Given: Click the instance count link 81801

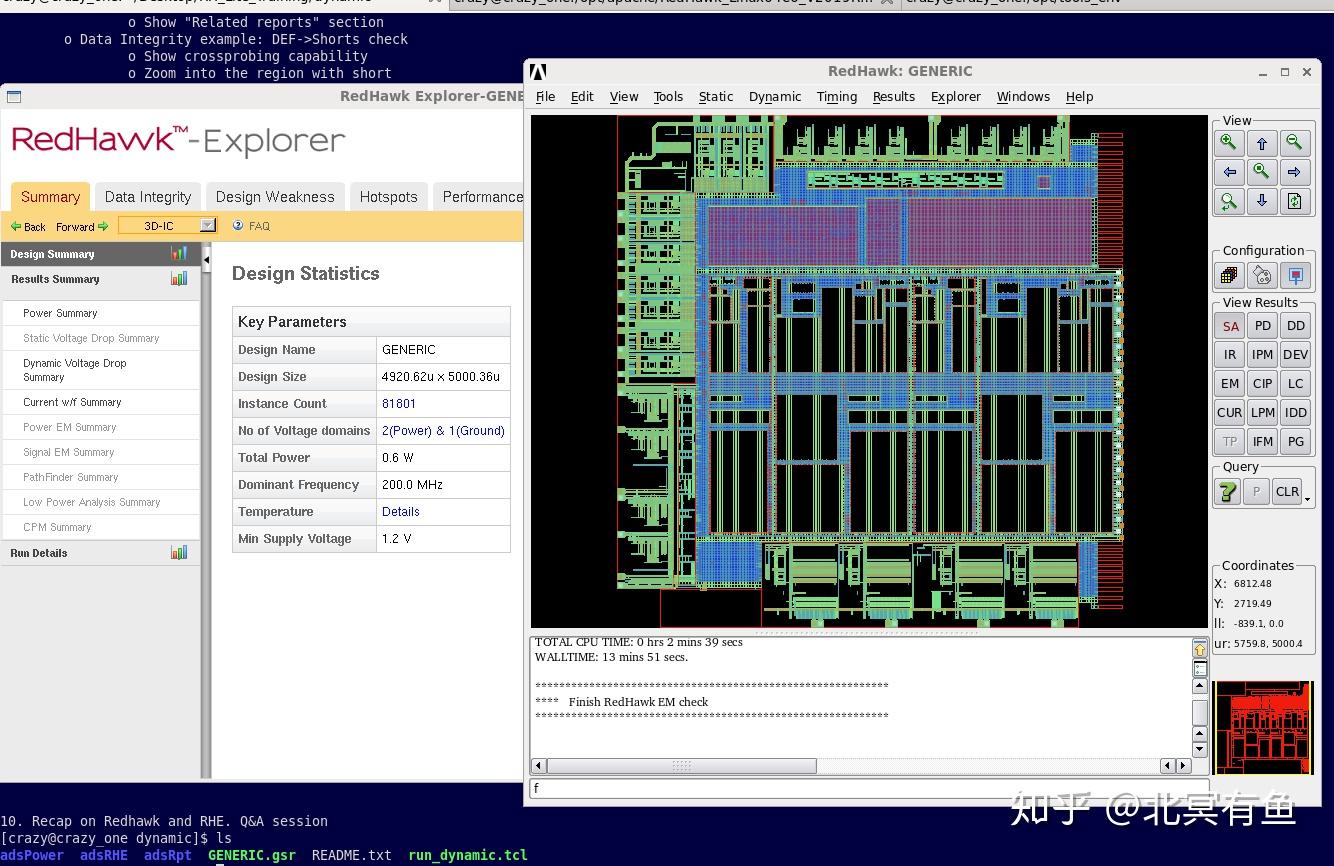Looking at the screenshot, I should (x=399, y=404).
